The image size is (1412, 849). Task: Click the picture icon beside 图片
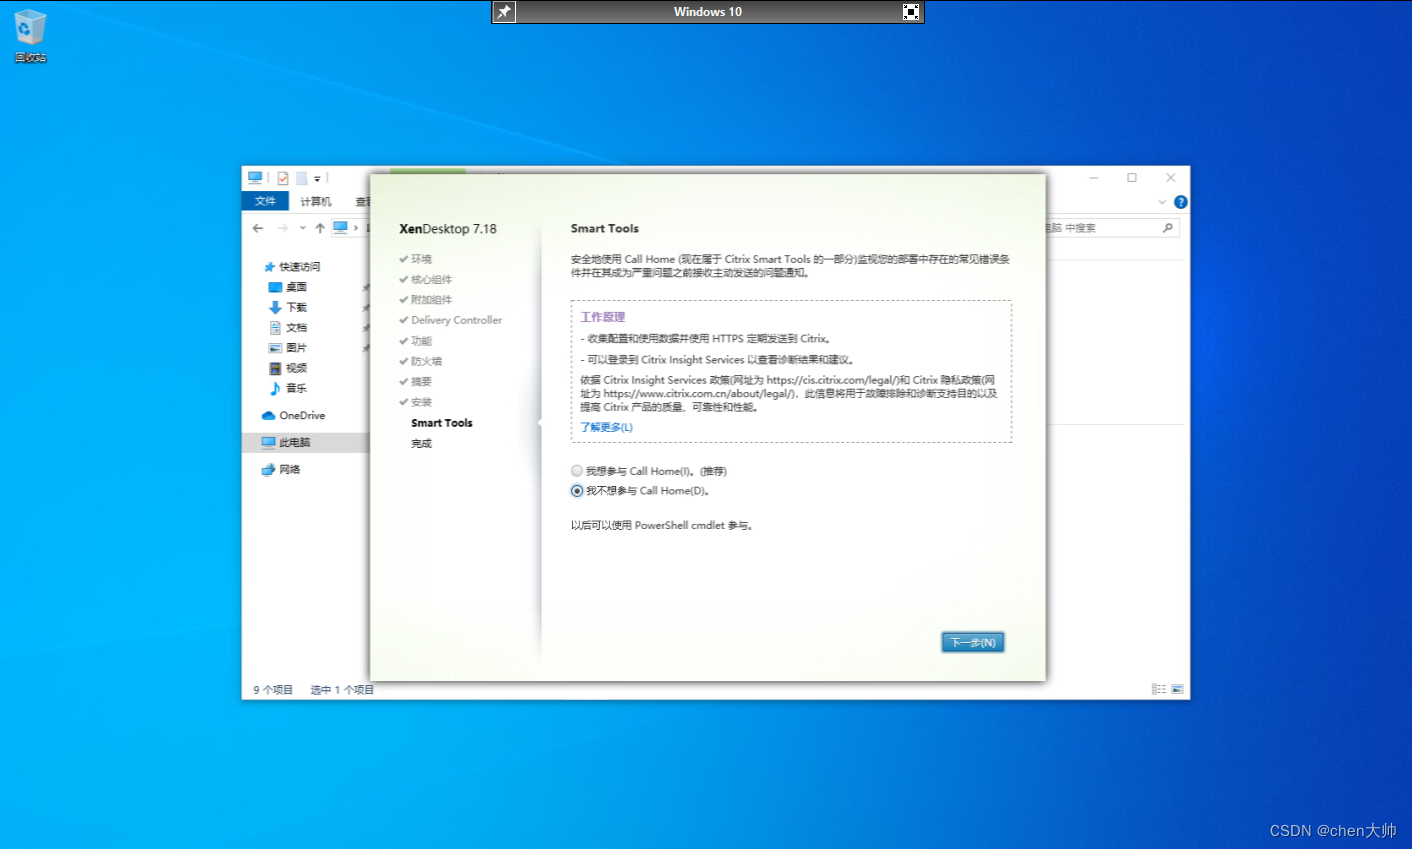[x=275, y=348]
